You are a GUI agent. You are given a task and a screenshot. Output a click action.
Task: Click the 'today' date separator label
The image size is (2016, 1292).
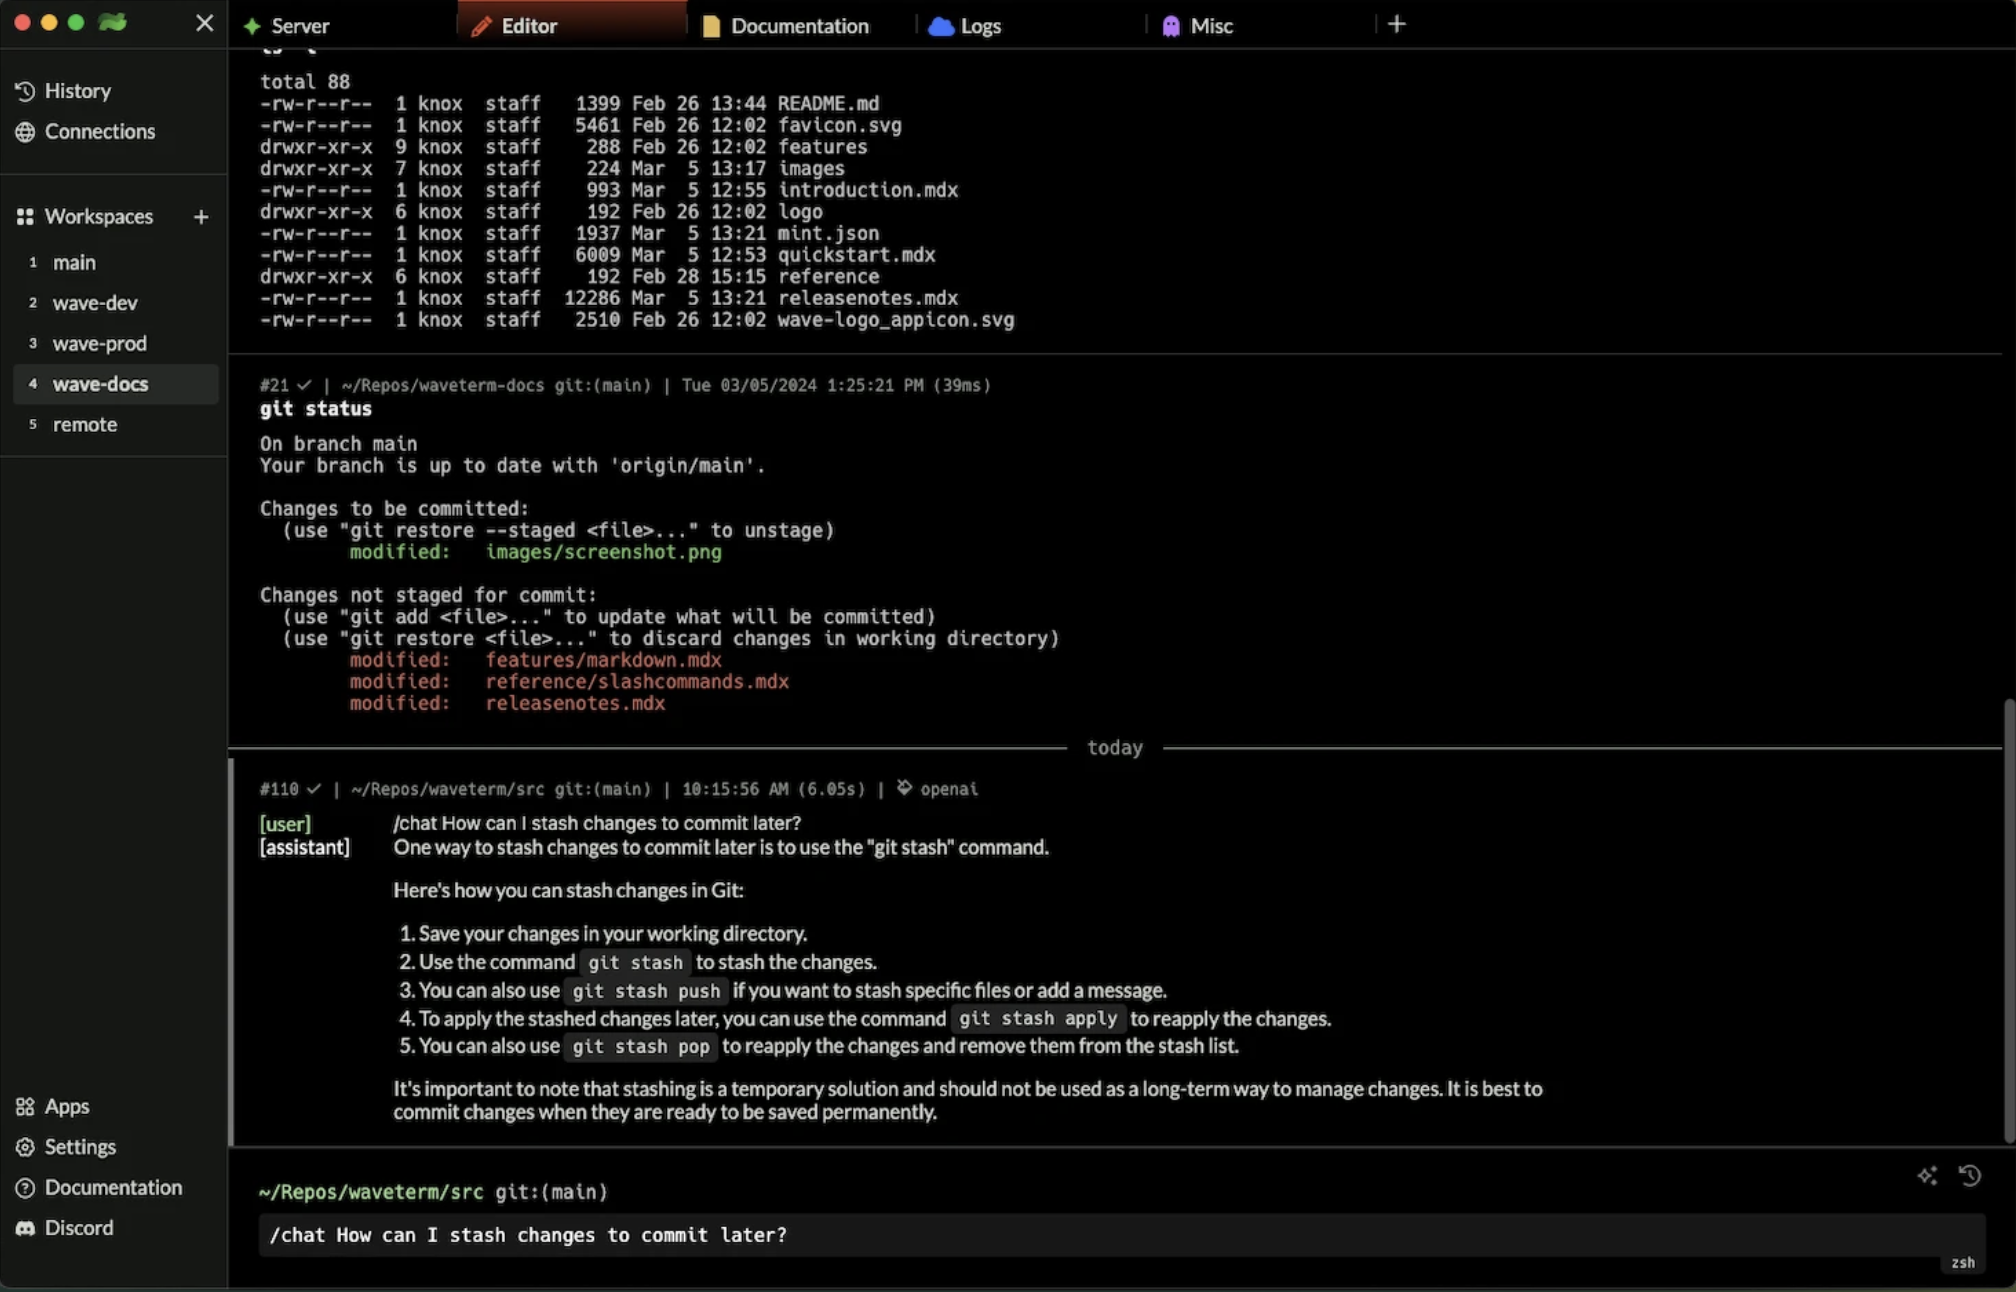pos(1115,748)
